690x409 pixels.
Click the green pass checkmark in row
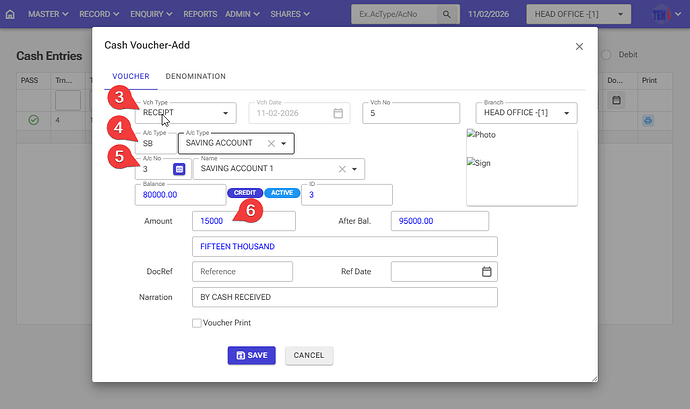point(33,120)
